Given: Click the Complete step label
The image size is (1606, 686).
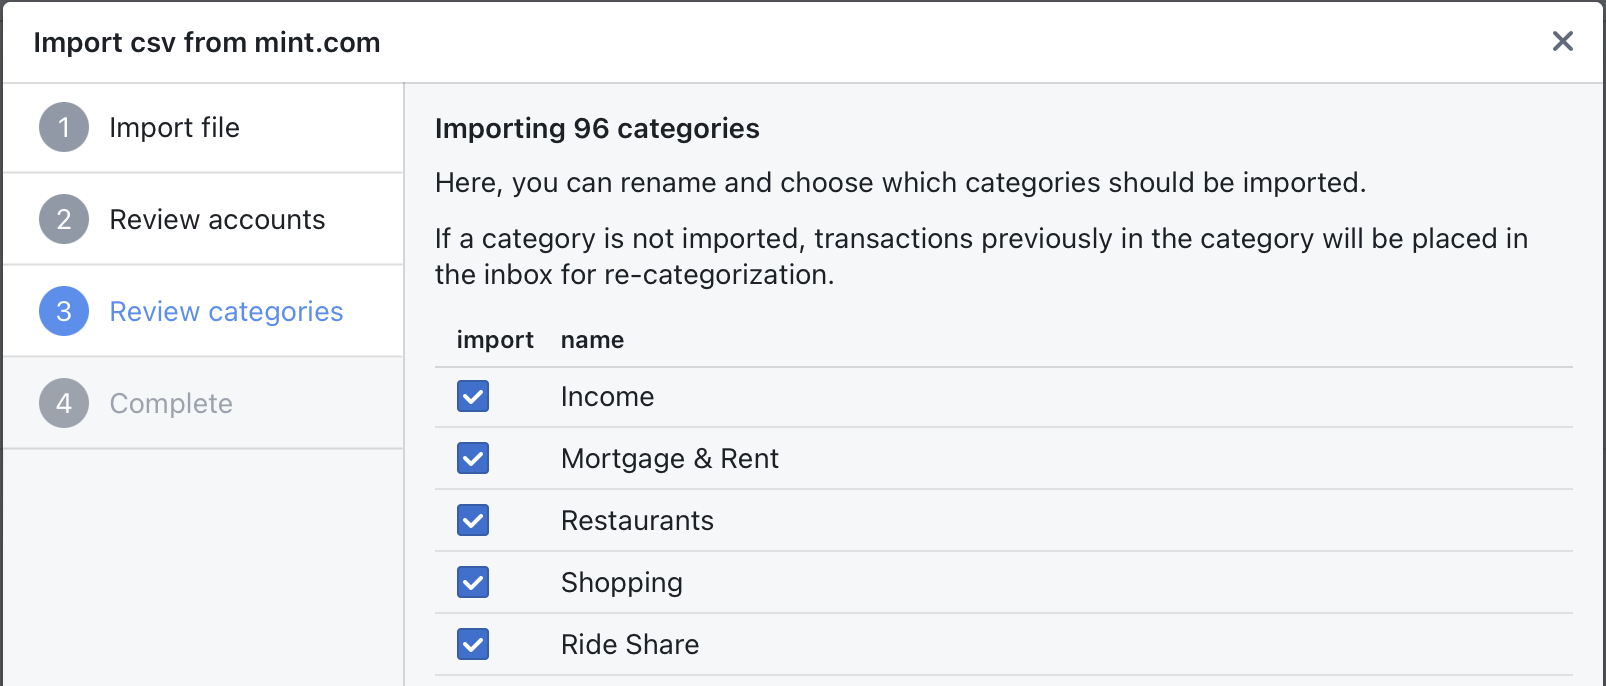Looking at the screenshot, I should pos(170,403).
